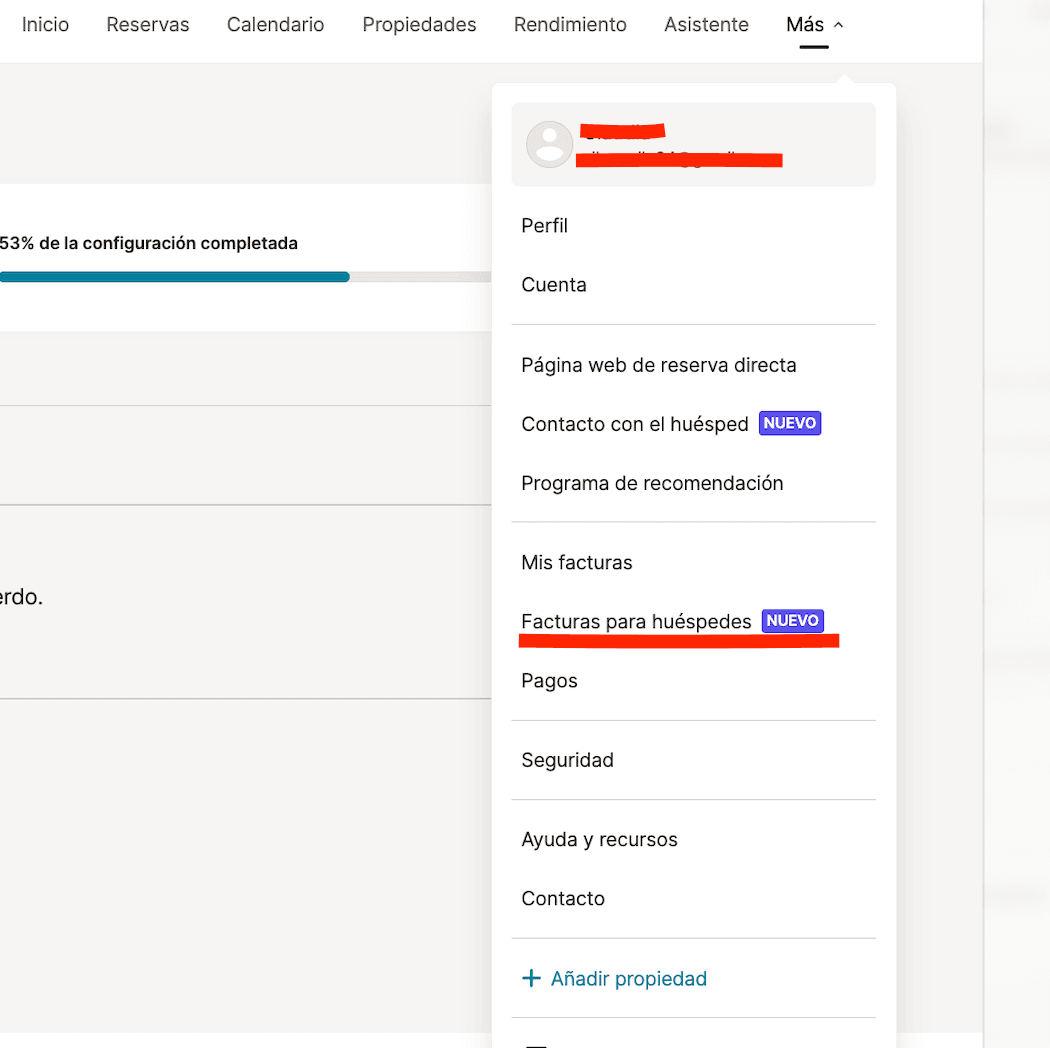Choose Página web de reserva directa

click(659, 365)
